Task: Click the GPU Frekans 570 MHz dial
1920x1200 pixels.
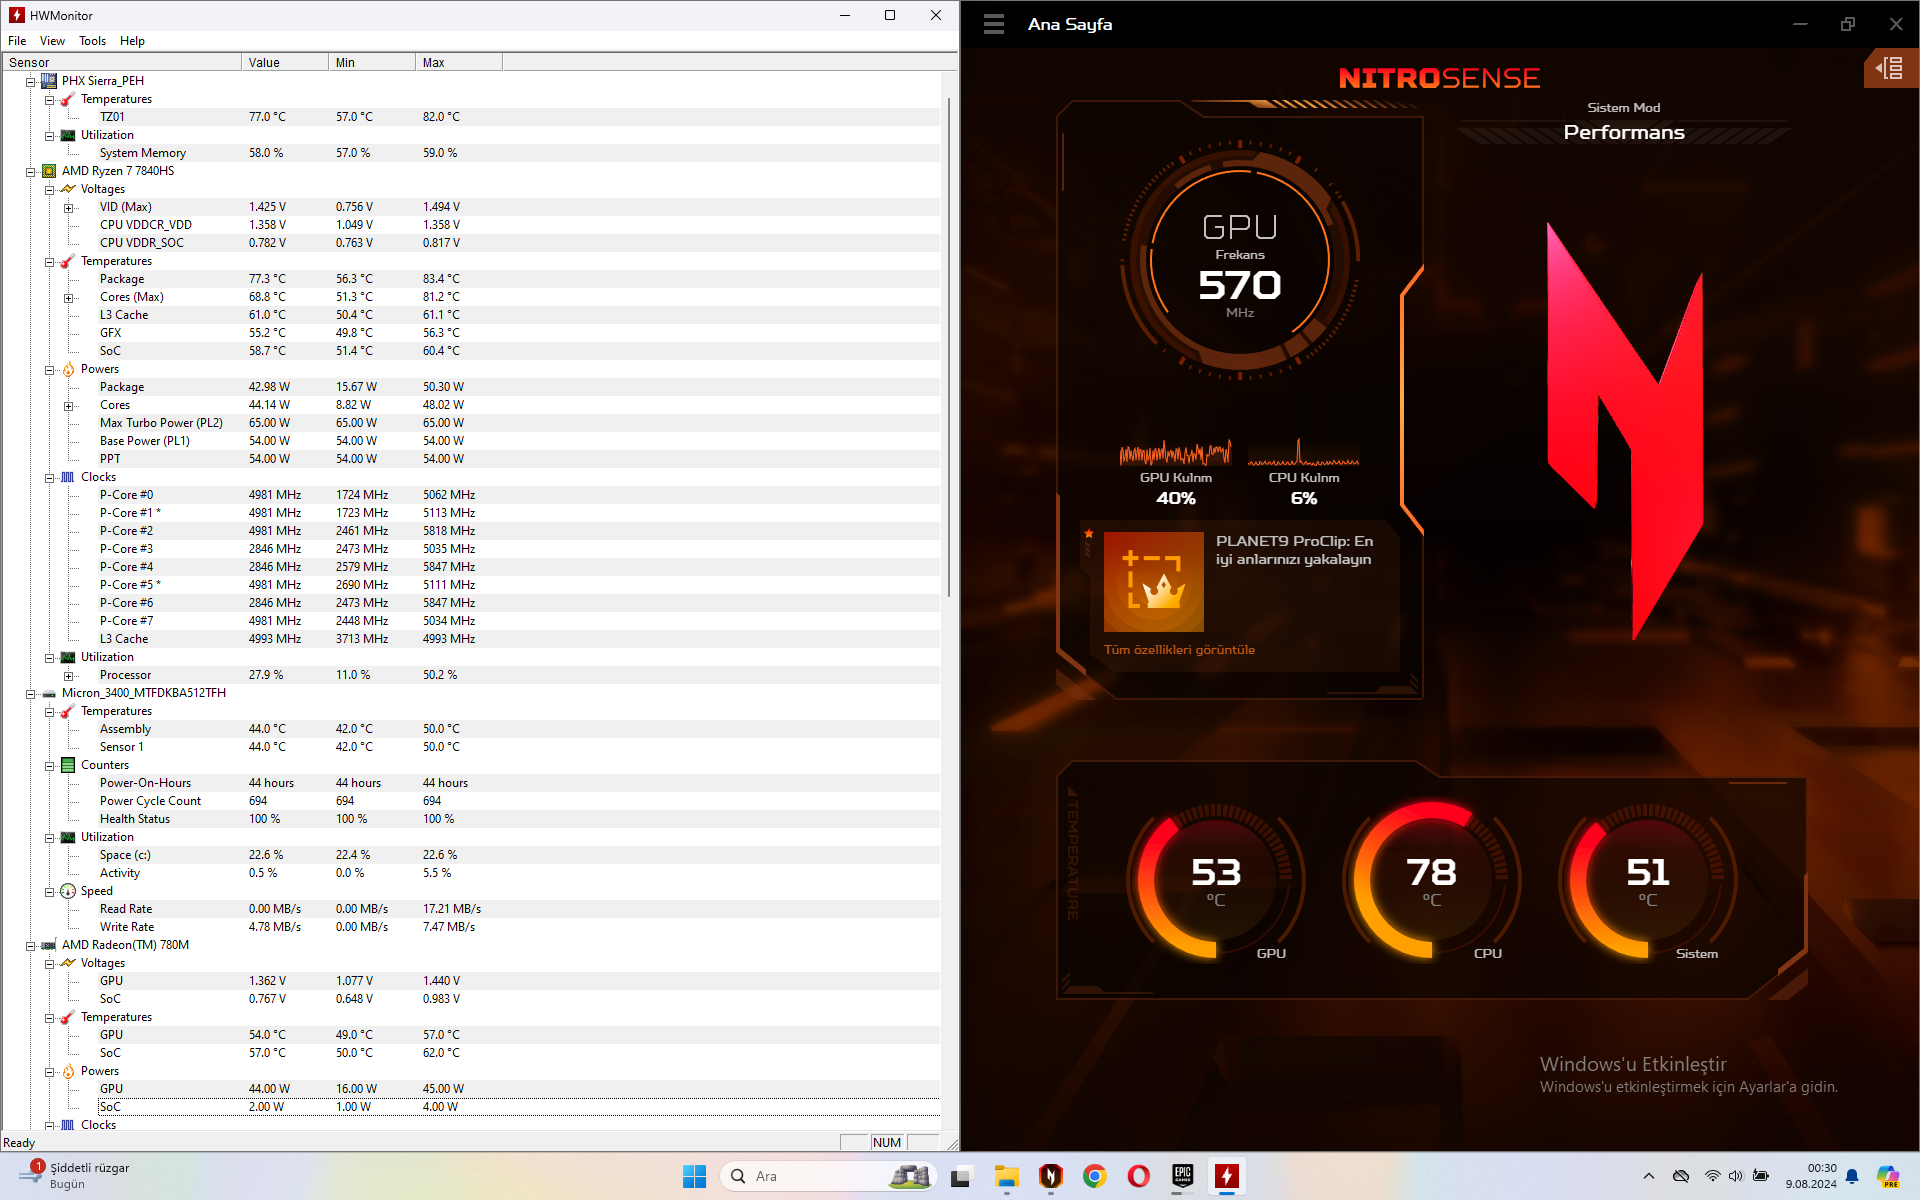Action: [1240, 261]
